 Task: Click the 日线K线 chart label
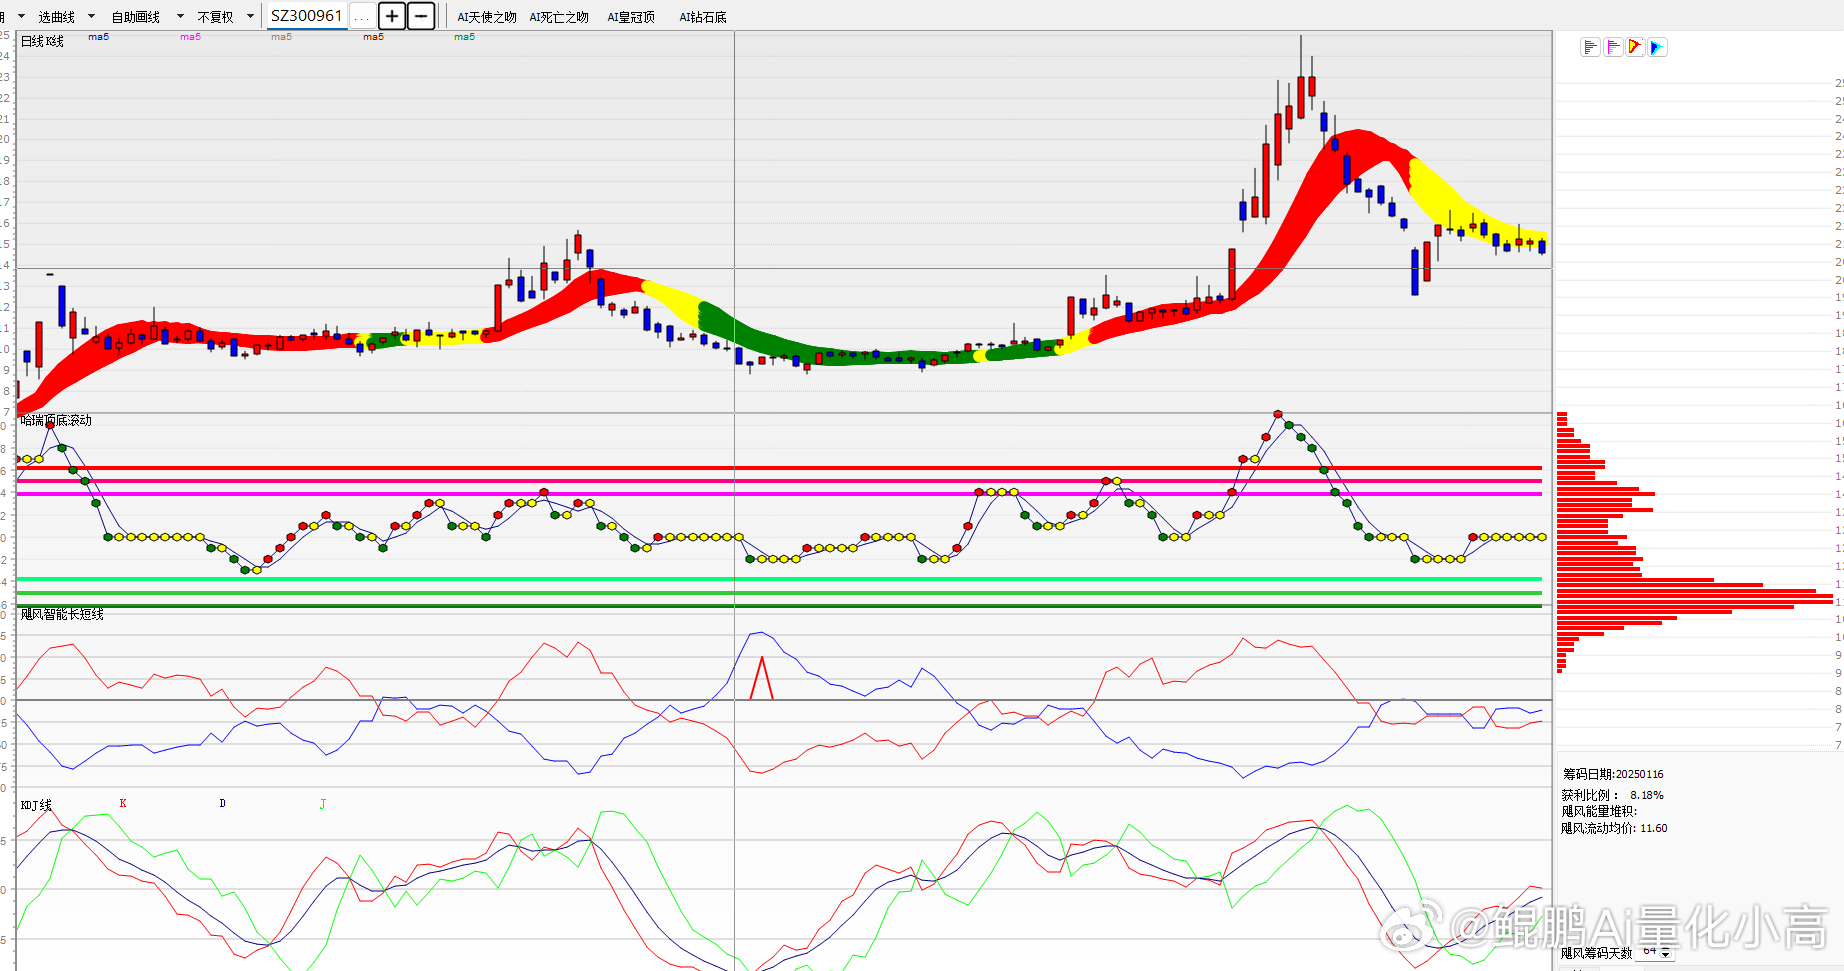coord(42,41)
